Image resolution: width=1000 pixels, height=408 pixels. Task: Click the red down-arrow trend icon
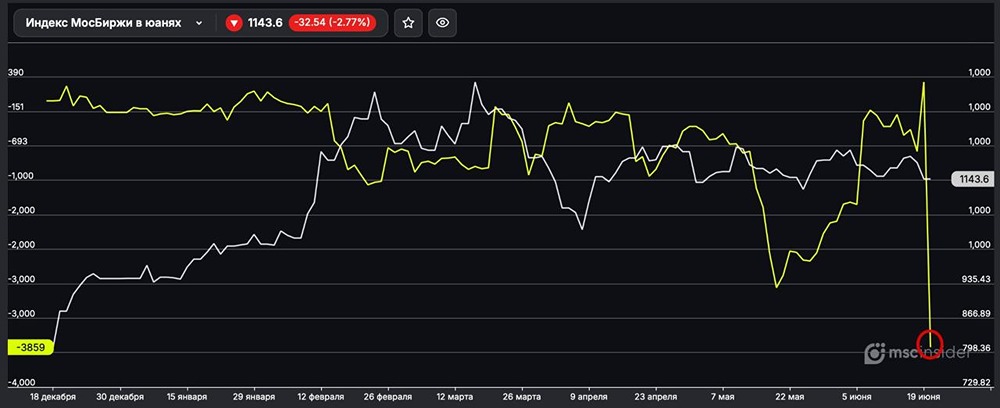(x=234, y=22)
